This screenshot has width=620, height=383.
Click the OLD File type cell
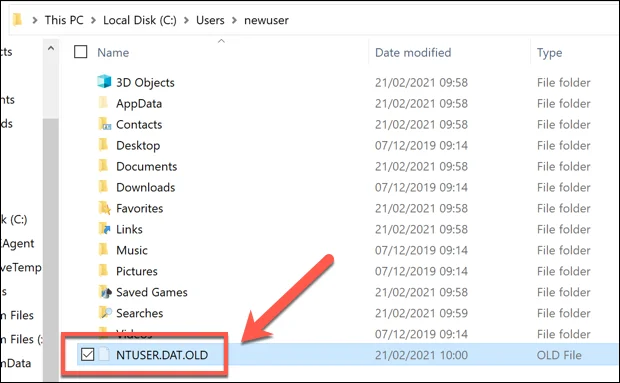(559, 355)
